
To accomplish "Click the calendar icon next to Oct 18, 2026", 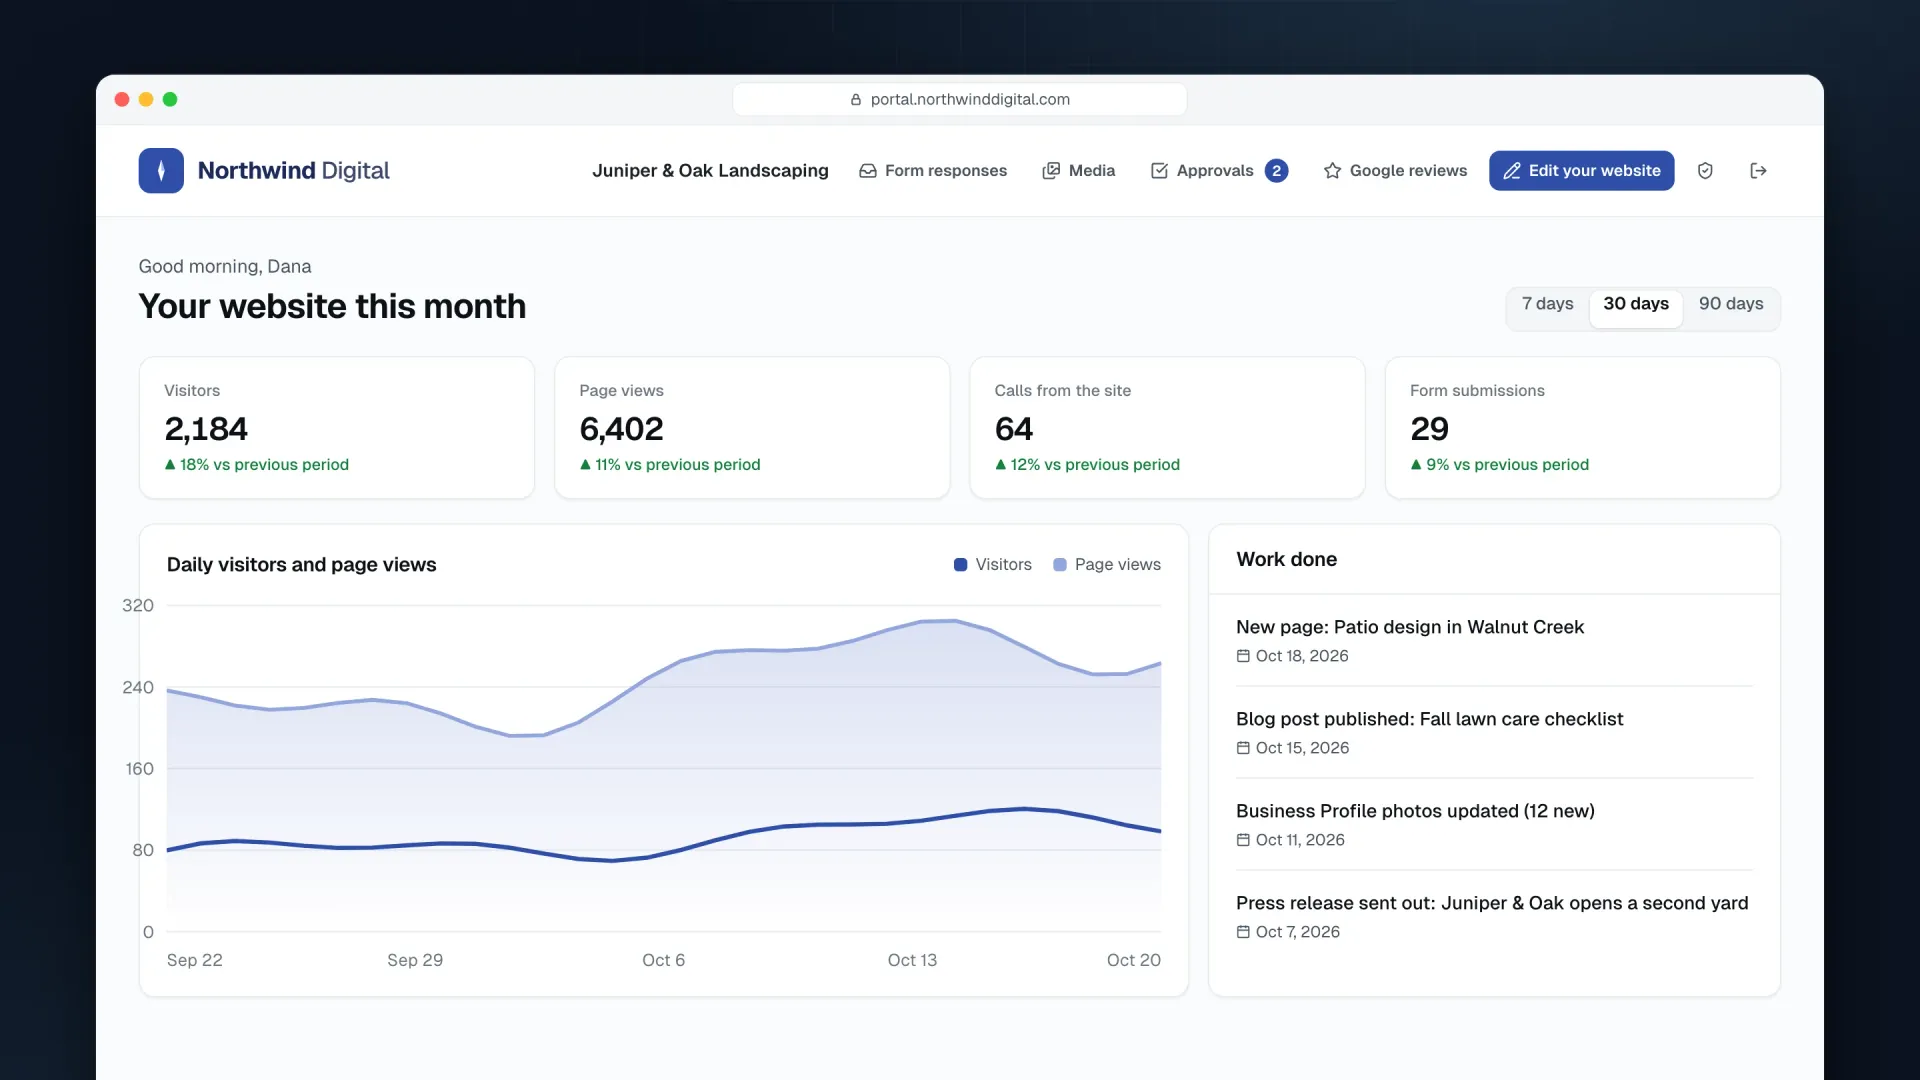I will [1243, 656].
